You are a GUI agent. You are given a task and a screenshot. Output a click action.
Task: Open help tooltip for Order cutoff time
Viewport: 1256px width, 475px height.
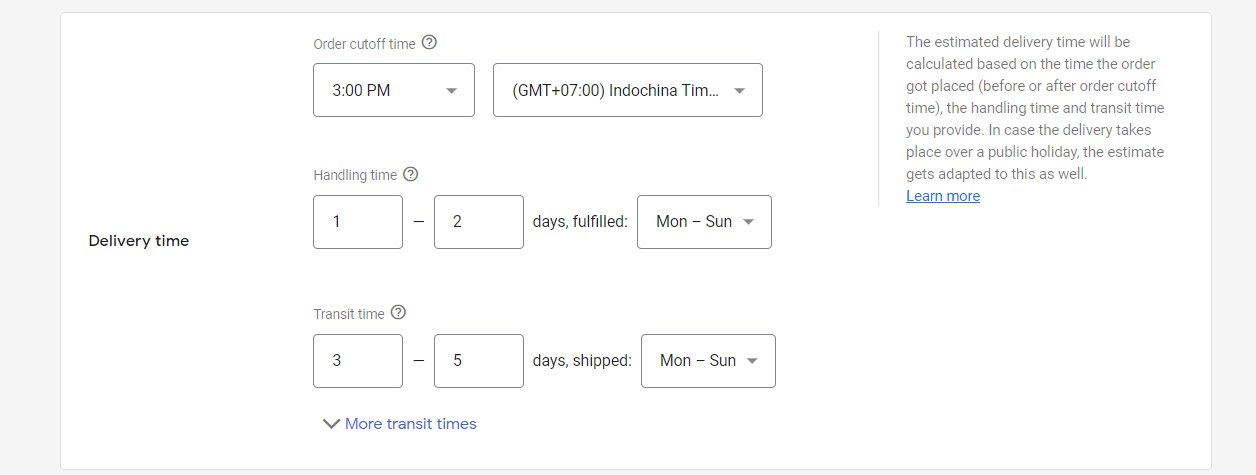(x=430, y=43)
